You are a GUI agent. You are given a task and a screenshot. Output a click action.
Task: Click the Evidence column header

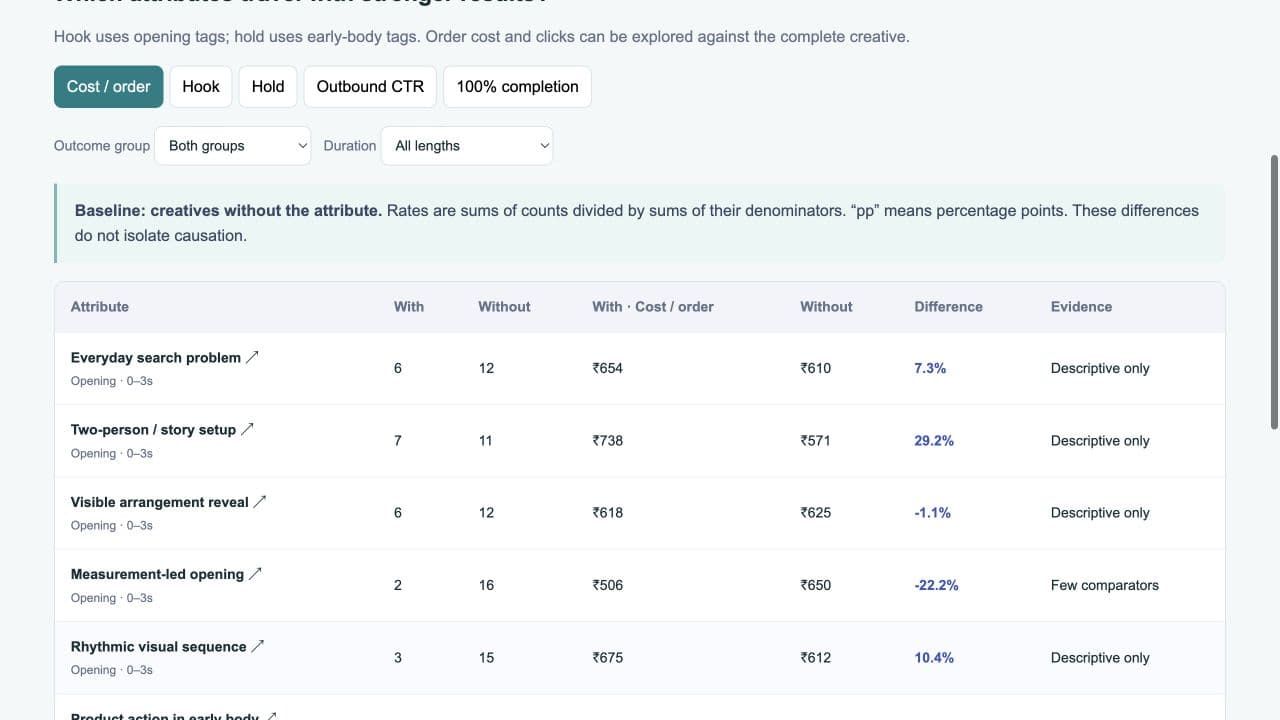[x=1081, y=307]
